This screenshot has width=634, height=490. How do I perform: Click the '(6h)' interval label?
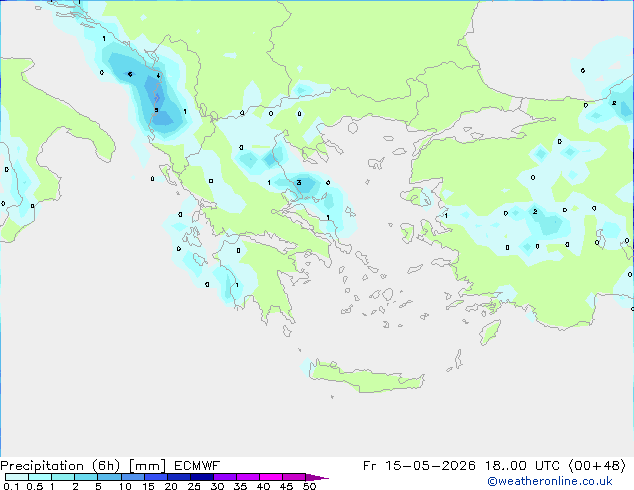pos(106,466)
